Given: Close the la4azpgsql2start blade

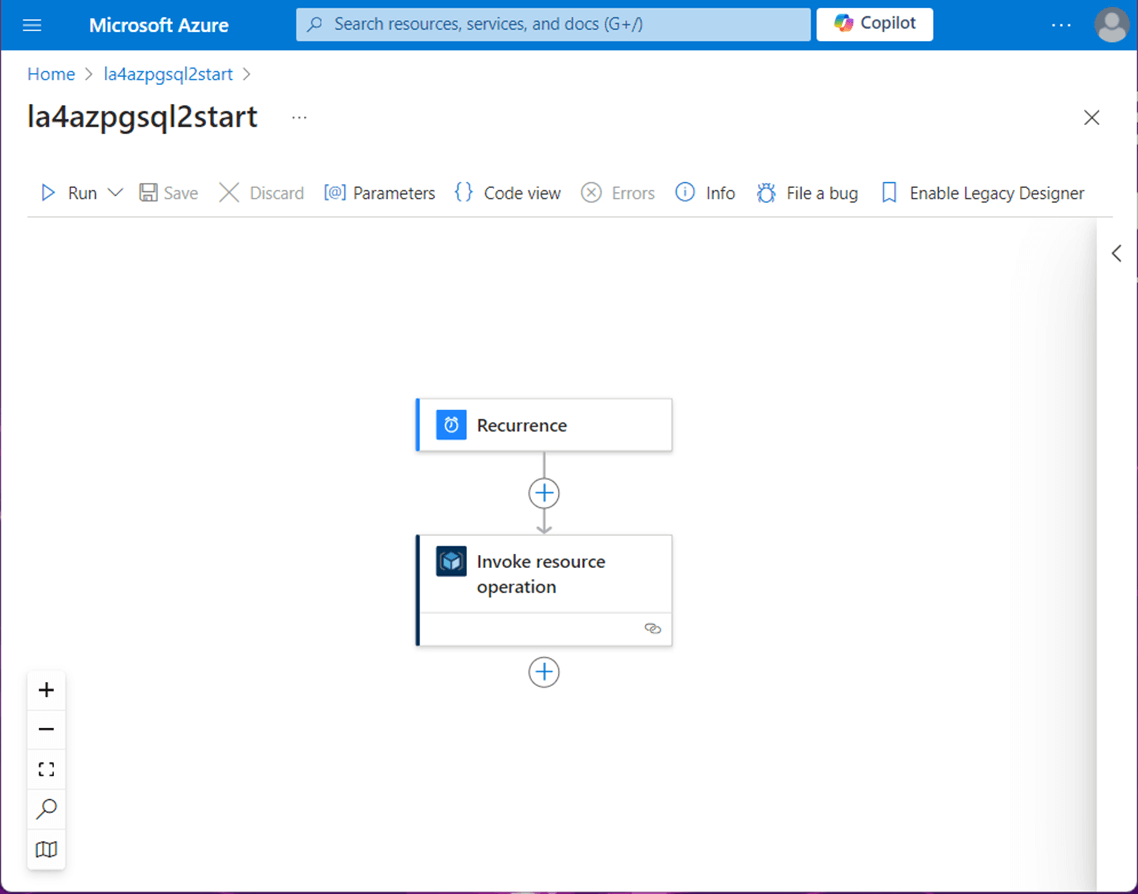Looking at the screenshot, I should (1091, 118).
